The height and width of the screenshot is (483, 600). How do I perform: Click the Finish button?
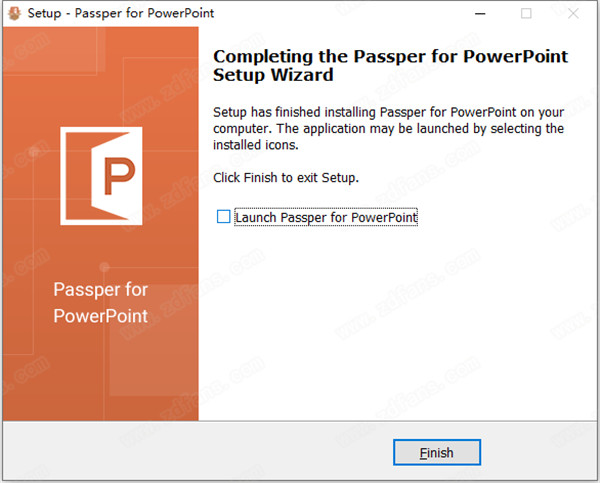pos(437,452)
